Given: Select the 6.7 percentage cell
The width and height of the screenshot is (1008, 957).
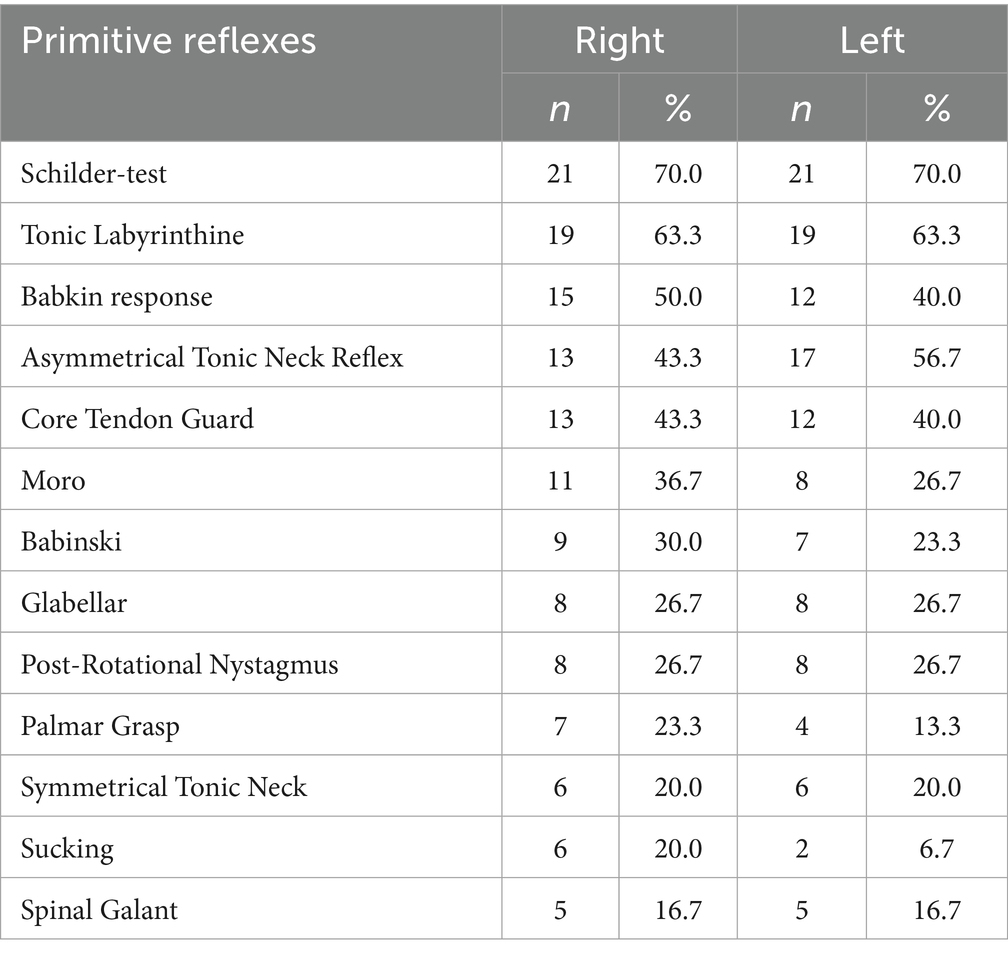Looking at the screenshot, I should click(x=937, y=849).
